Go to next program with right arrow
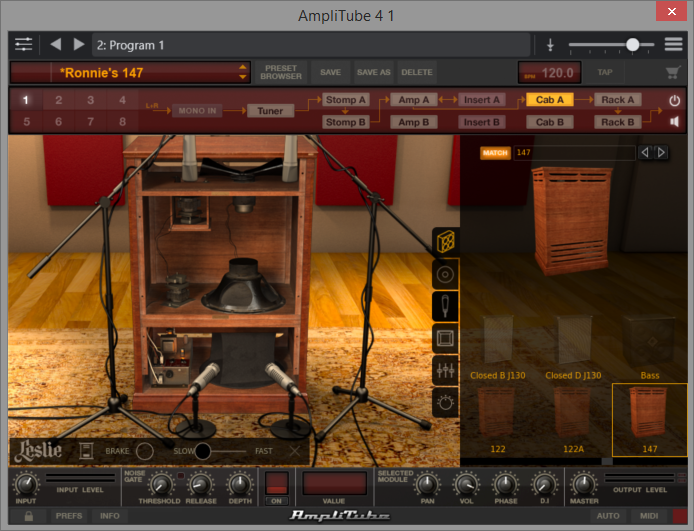The width and height of the screenshot is (694, 531). pyautogui.click(x=79, y=44)
